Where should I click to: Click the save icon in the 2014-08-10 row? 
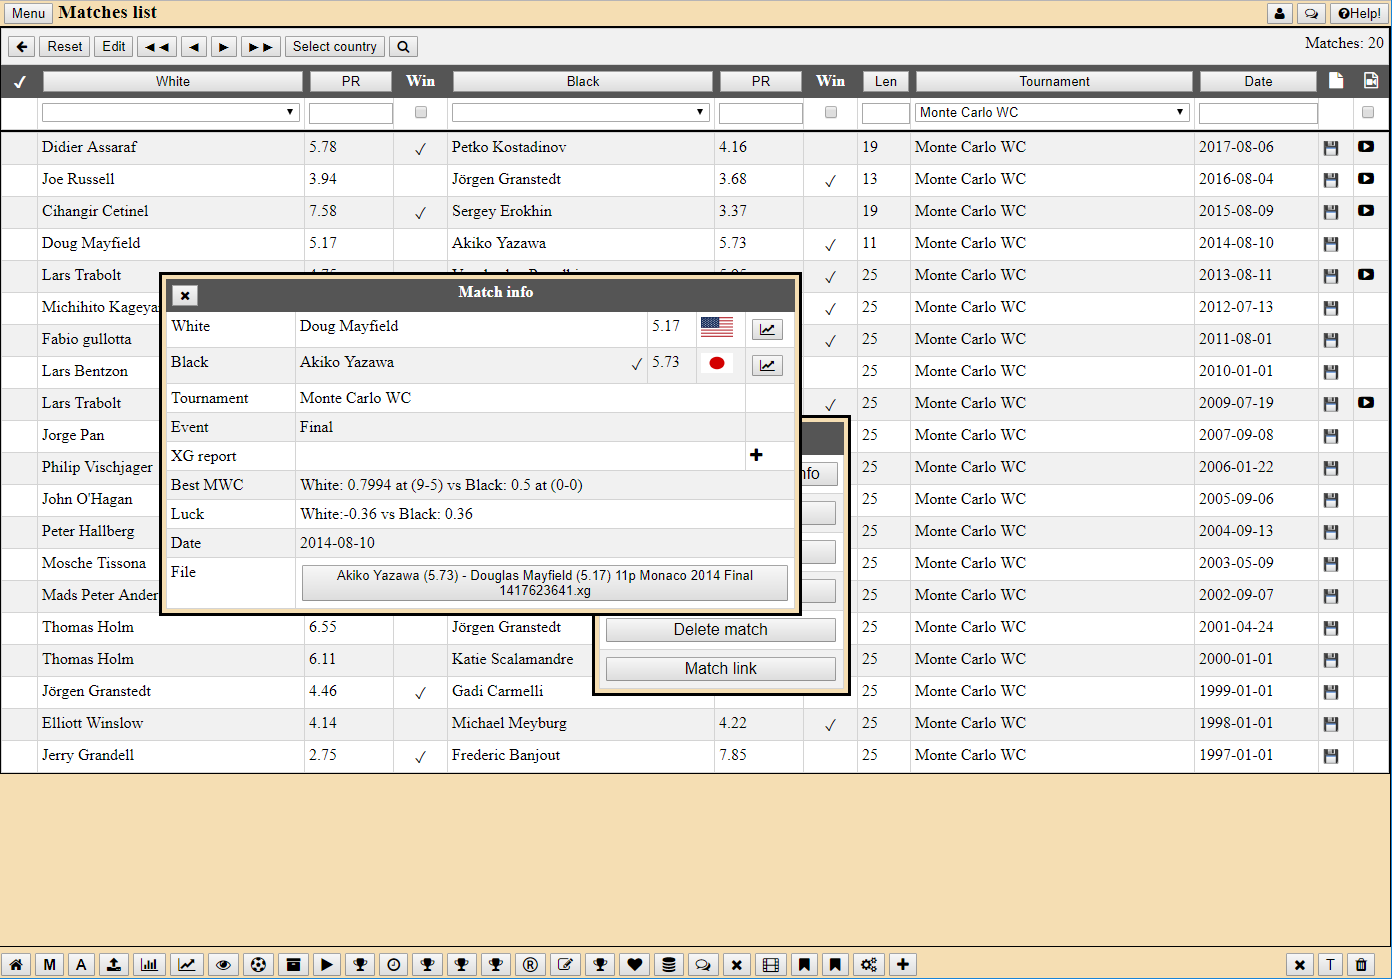coord(1331,244)
